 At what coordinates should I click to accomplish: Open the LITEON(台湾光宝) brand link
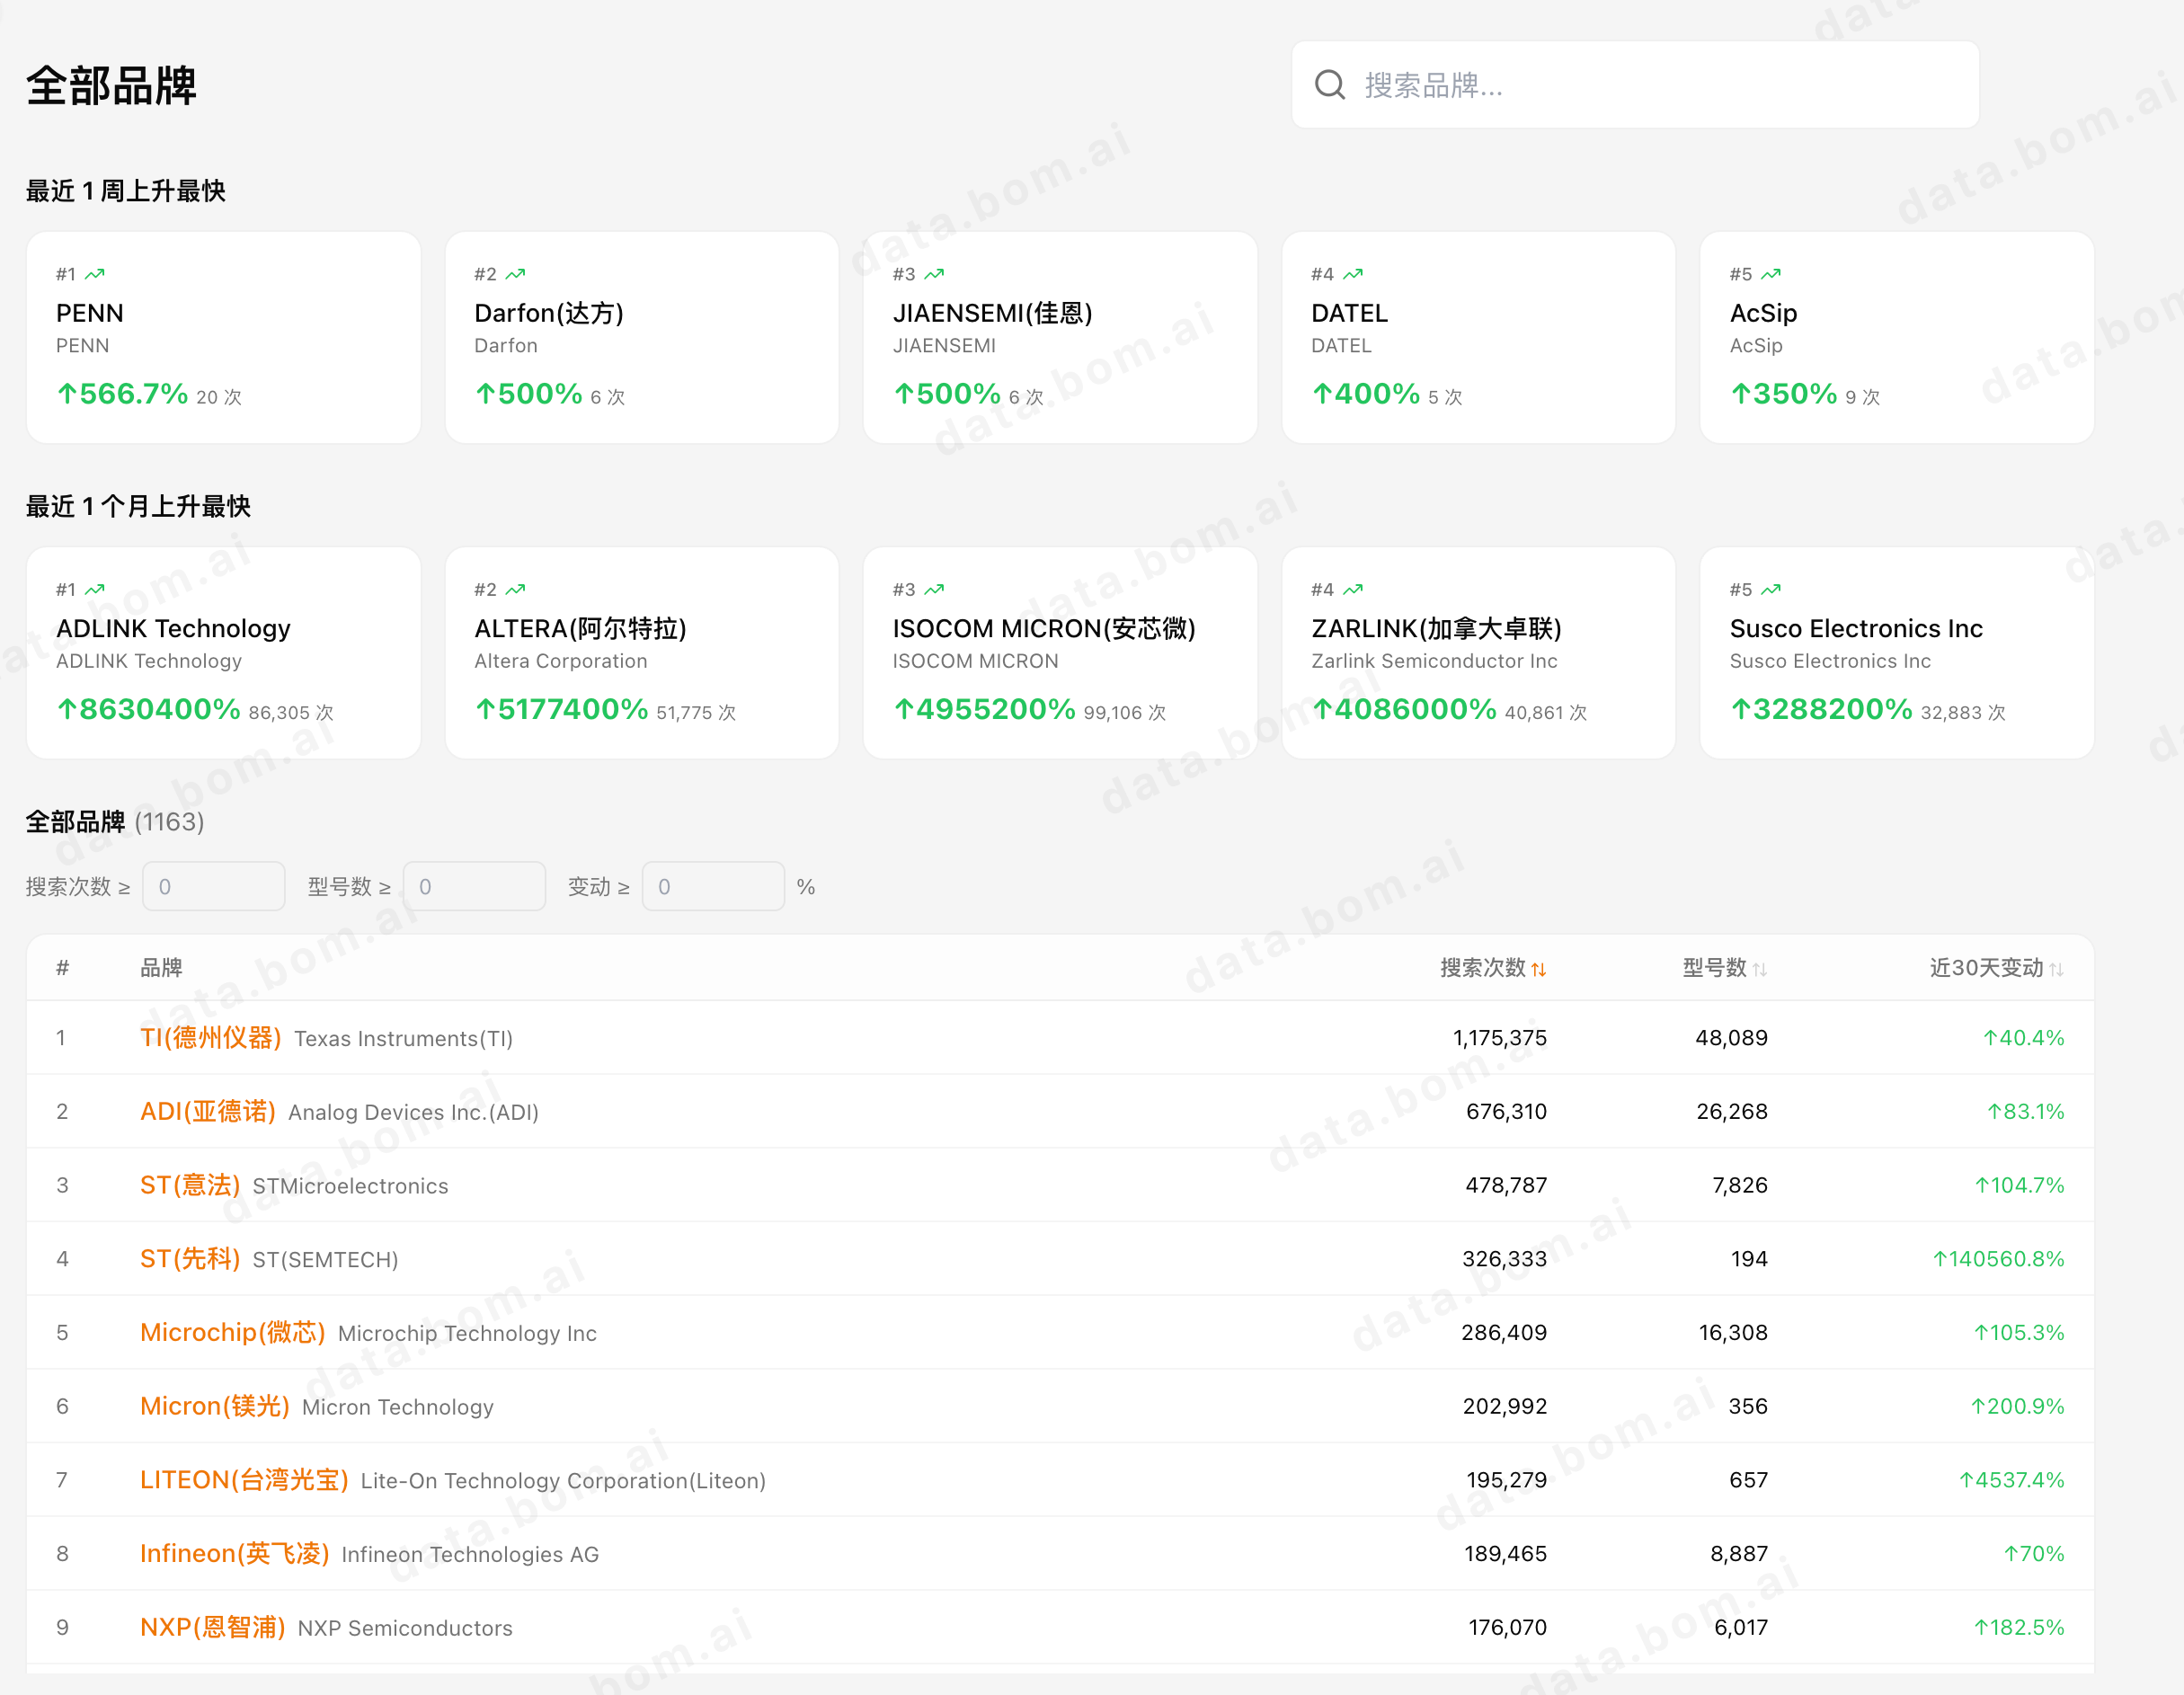244,1479
